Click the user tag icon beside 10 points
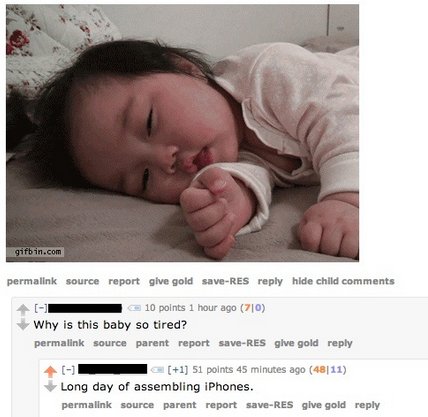Image resolution: width=428 pixels, height=417 pixels. (x=134, y=308)
